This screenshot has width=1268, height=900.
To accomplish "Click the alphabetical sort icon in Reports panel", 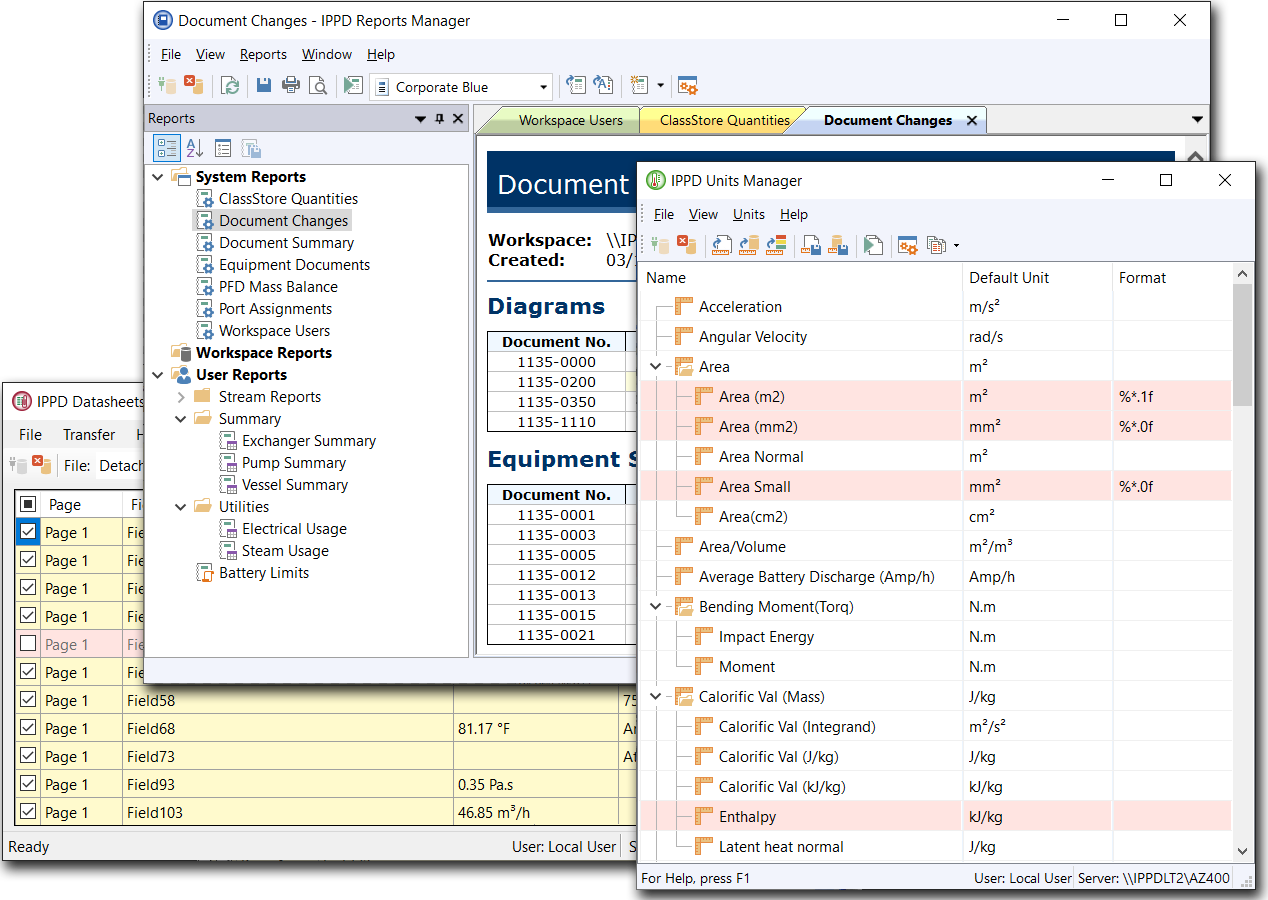I will click(x=195, y=149).
